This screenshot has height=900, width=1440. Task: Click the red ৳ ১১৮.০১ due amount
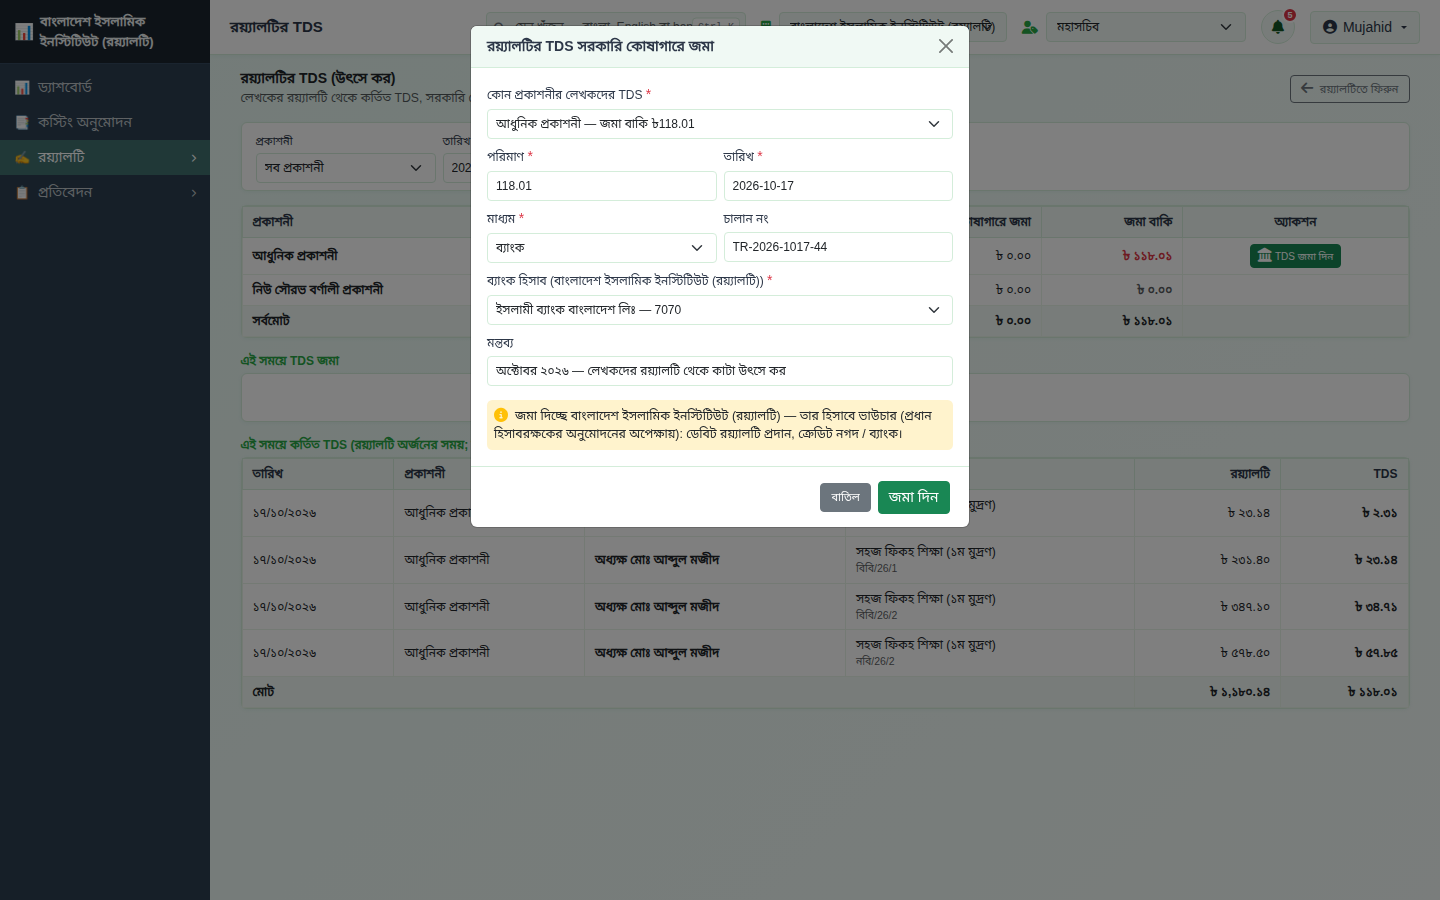point(1147,256)
